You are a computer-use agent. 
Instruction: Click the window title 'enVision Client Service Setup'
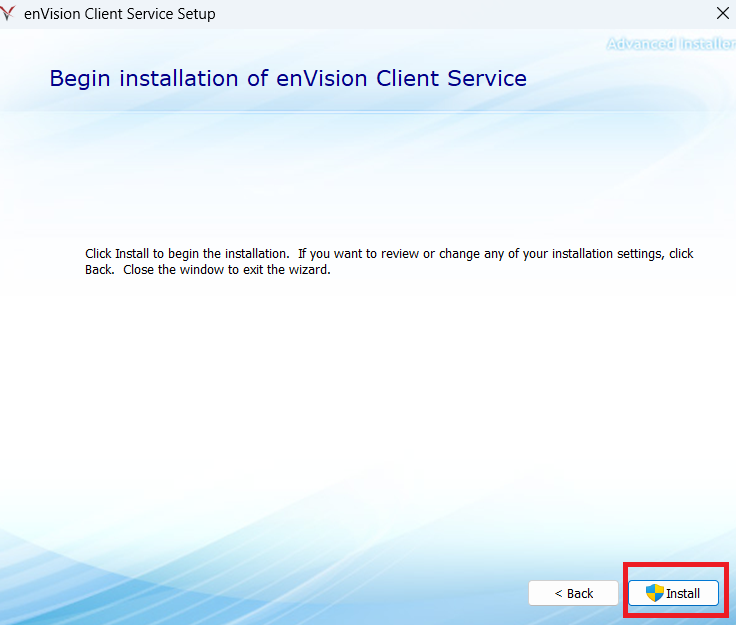(x=120, y=14)
